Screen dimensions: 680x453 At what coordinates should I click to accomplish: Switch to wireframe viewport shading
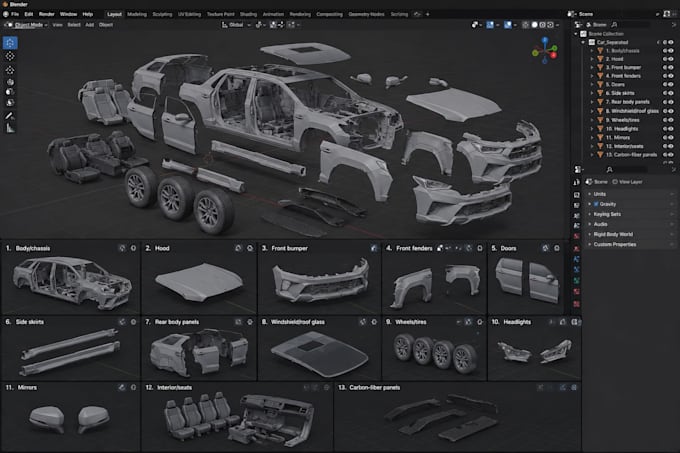pyautogui.click(x=526, y=25)
